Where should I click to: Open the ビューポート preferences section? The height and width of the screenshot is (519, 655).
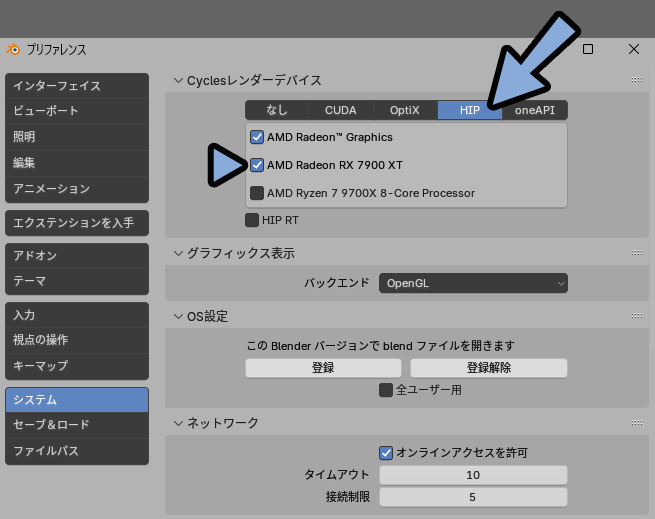(77, 111)
